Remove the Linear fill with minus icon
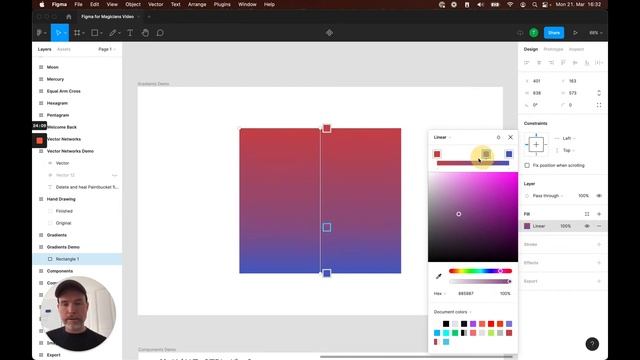 (x=599, y=226)
